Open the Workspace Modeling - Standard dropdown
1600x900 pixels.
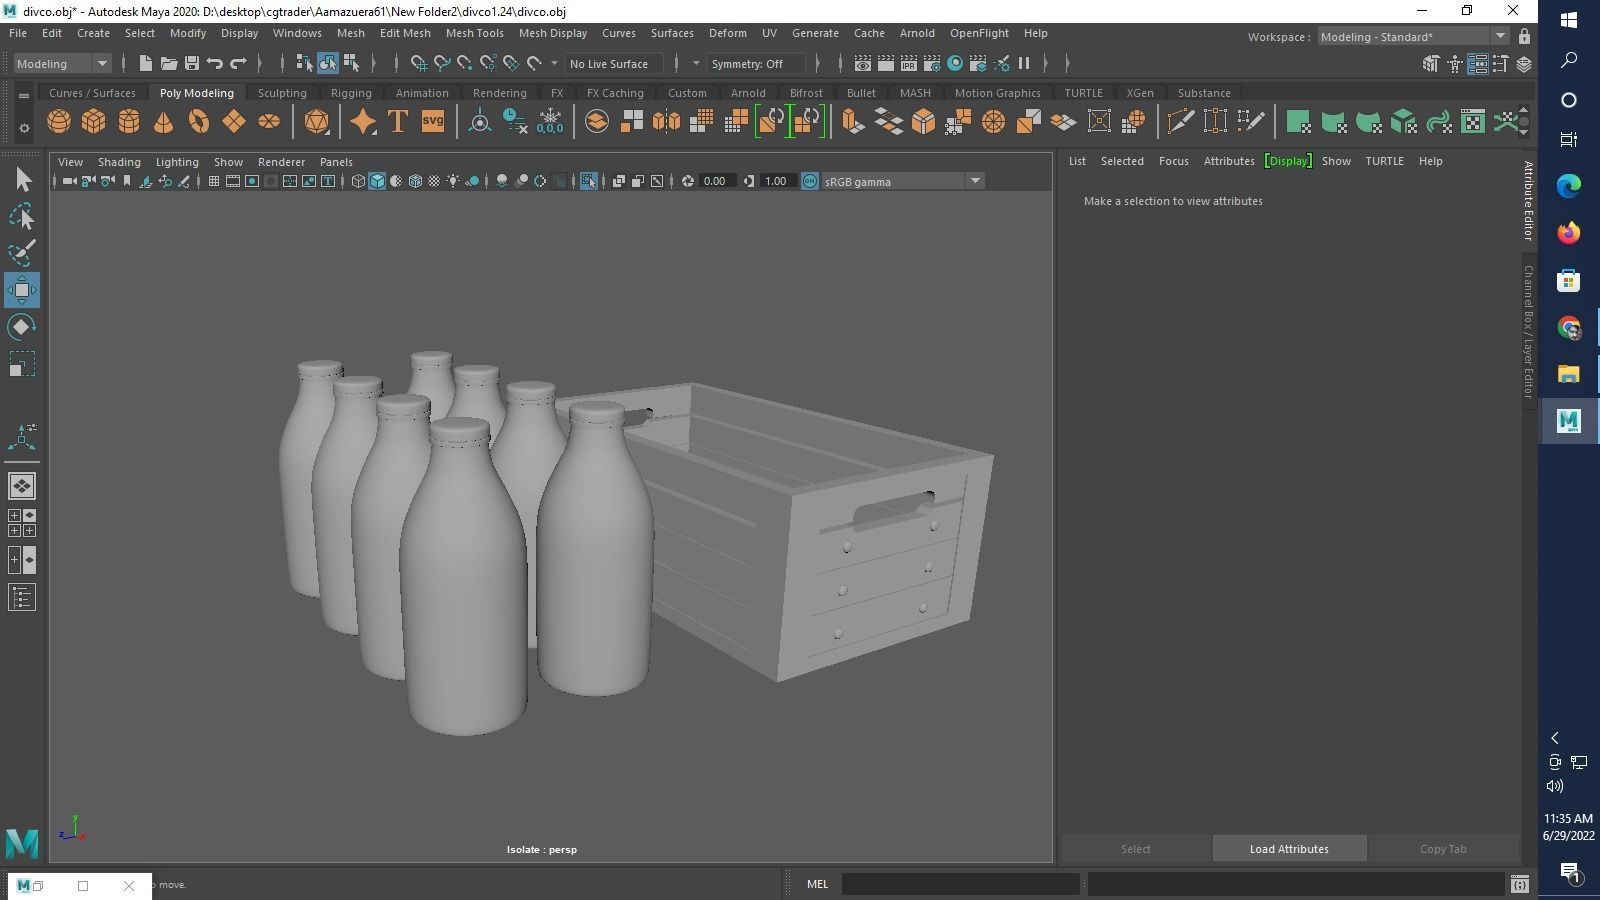coord(1413,36)
